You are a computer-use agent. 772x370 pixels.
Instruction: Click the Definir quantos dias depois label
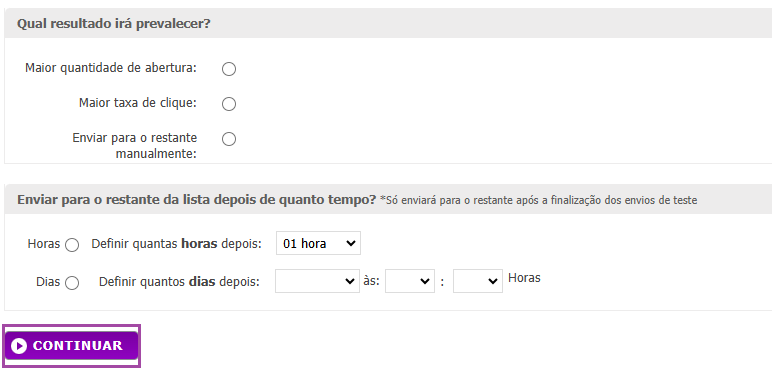179,282
